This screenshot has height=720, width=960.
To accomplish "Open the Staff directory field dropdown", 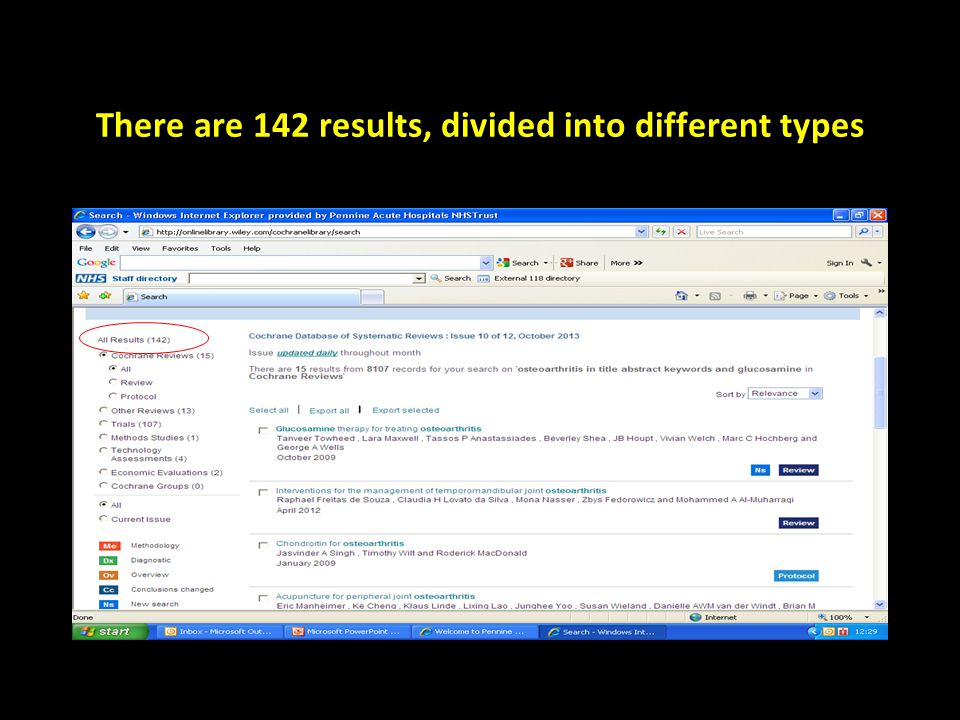I will pos(419,279).
